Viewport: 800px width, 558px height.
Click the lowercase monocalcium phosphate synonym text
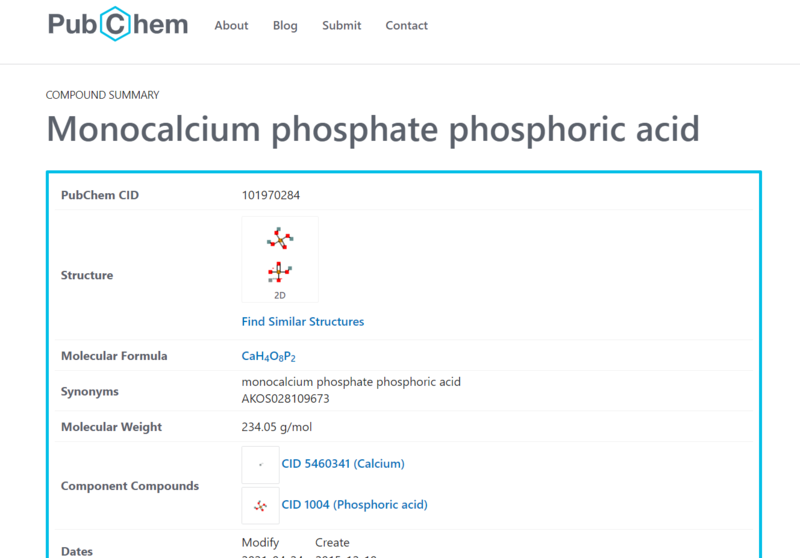click(351, 382)
